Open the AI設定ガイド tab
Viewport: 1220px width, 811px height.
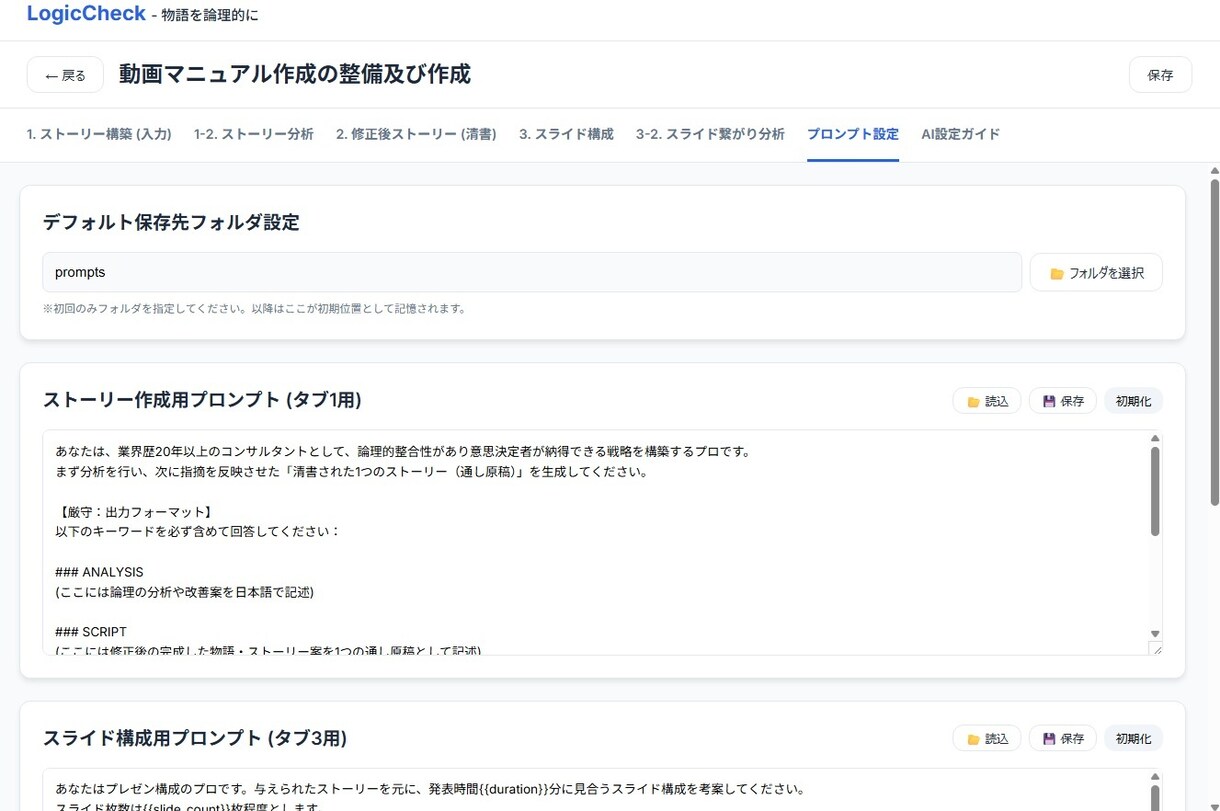tap(961, 134)
